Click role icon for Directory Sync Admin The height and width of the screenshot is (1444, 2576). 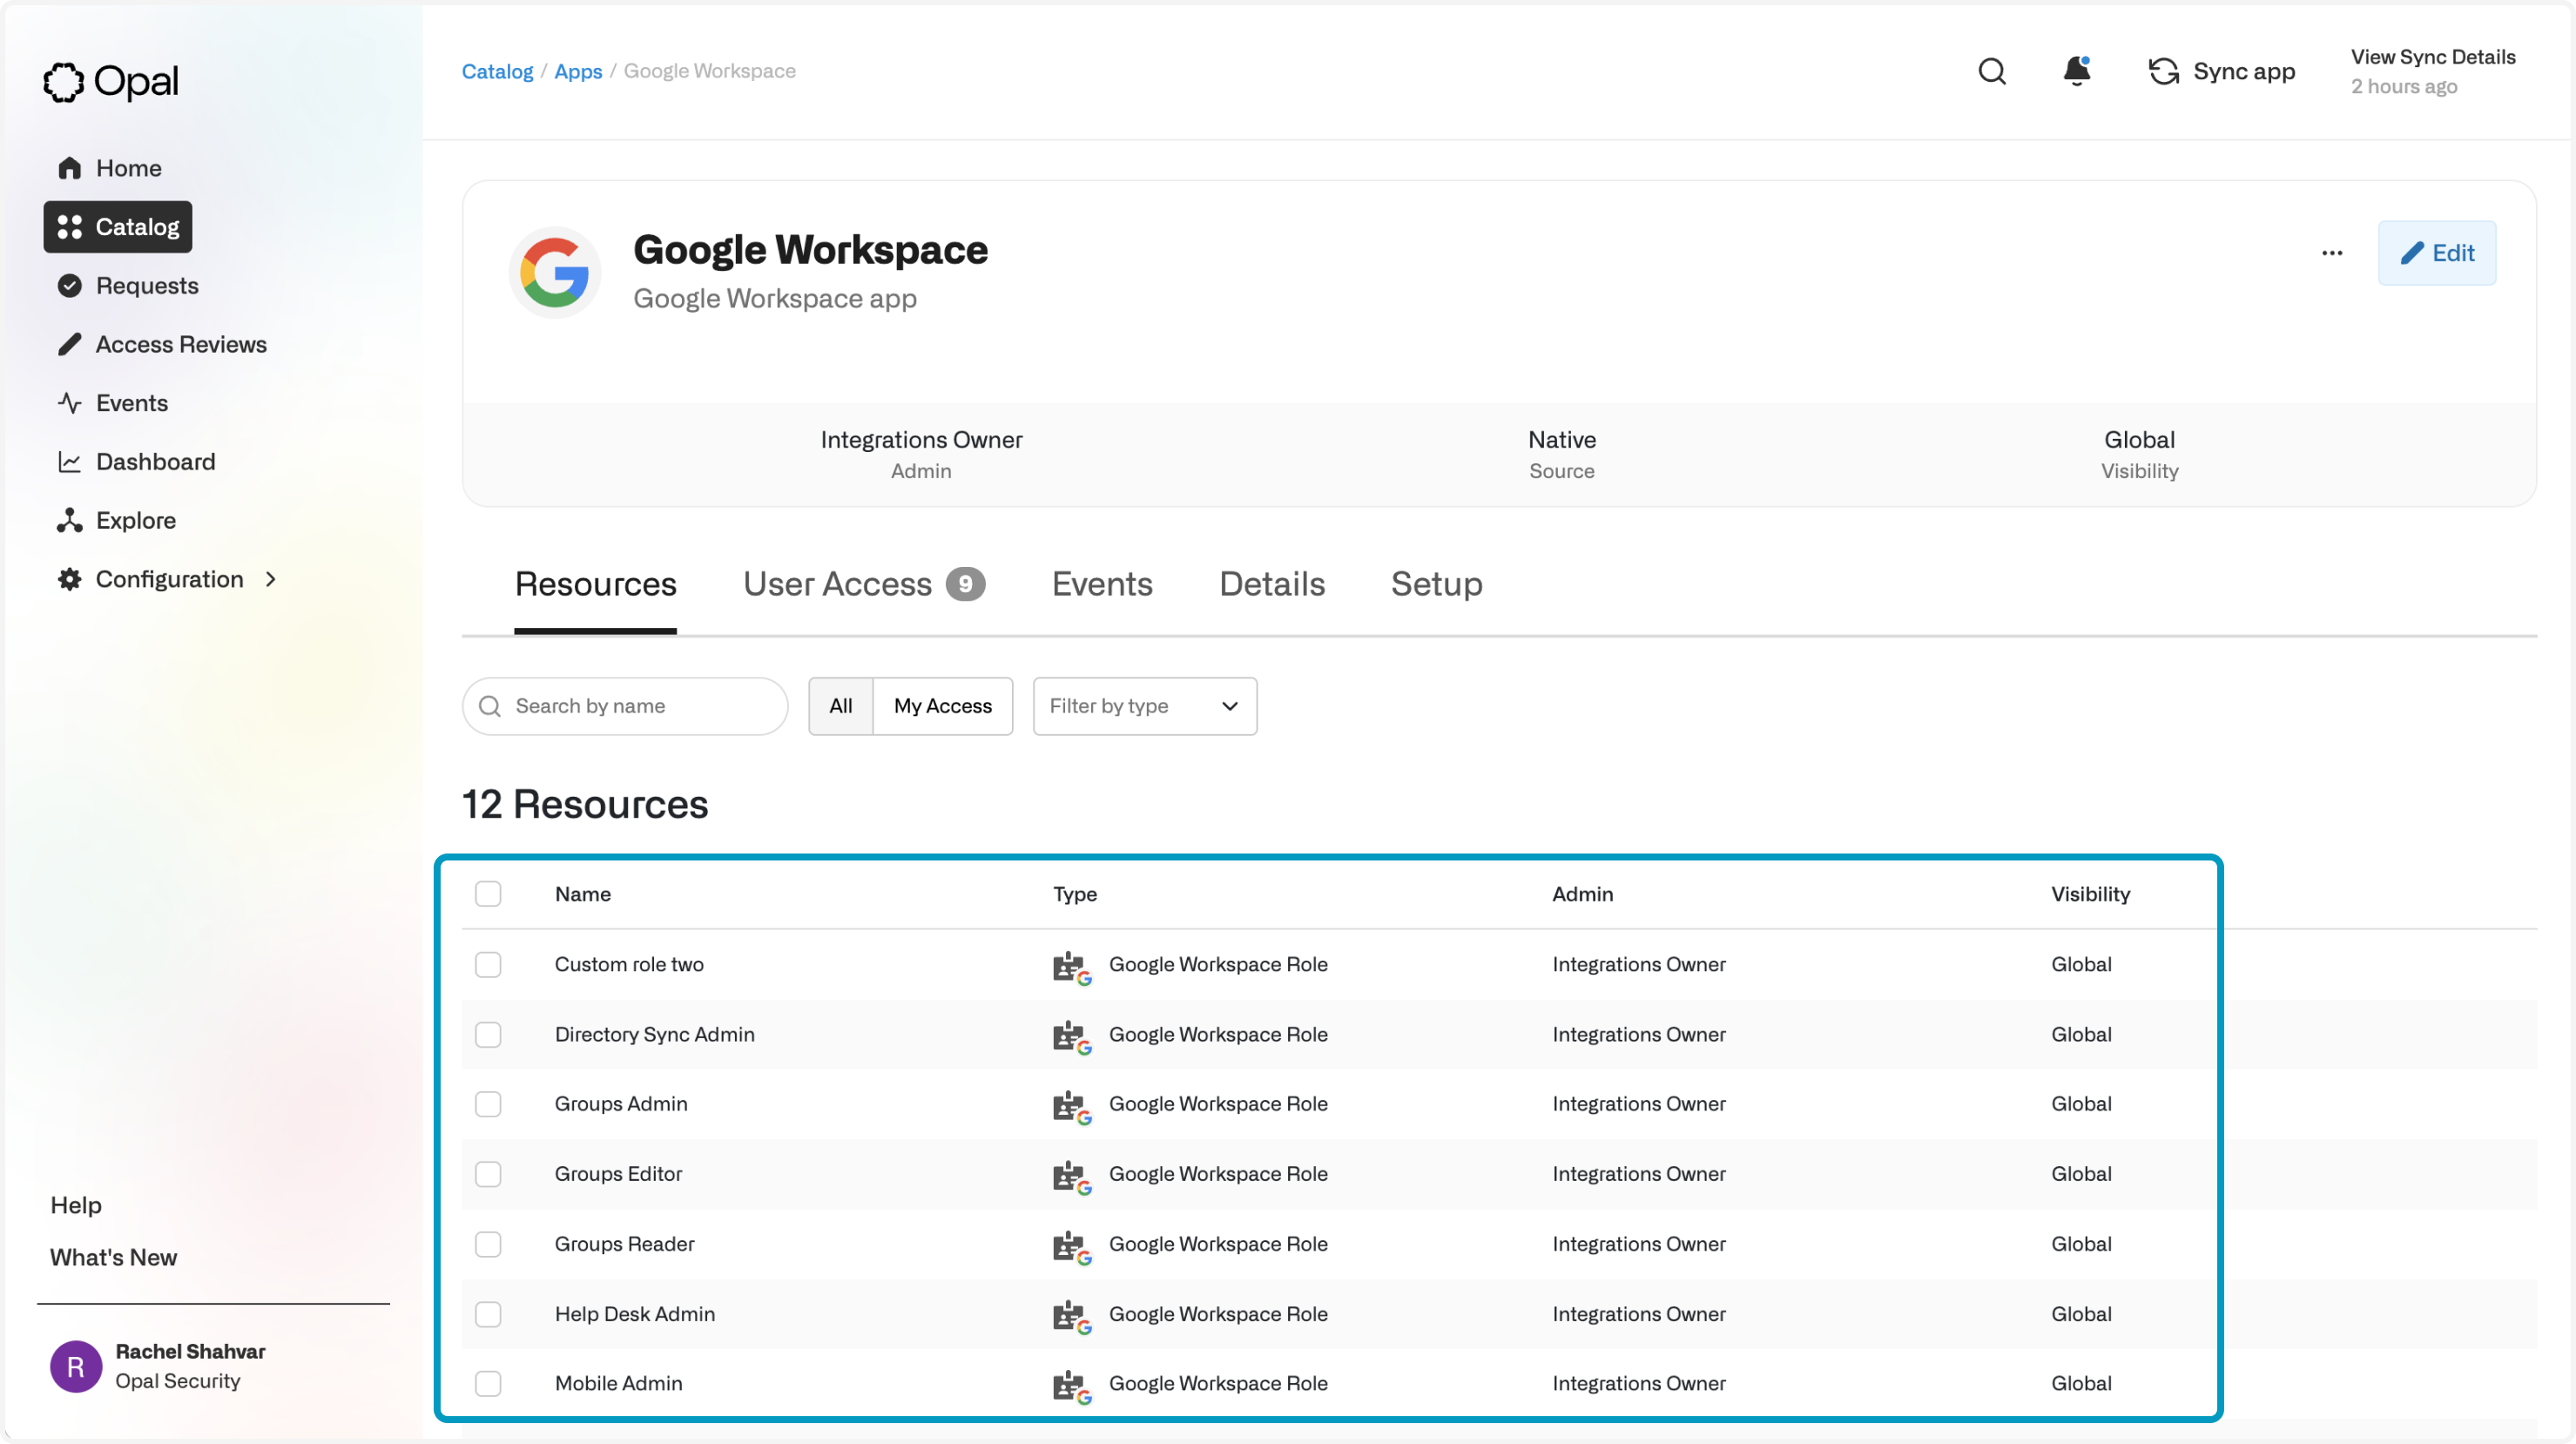pyautogui.click(x=1071, y=1037)
